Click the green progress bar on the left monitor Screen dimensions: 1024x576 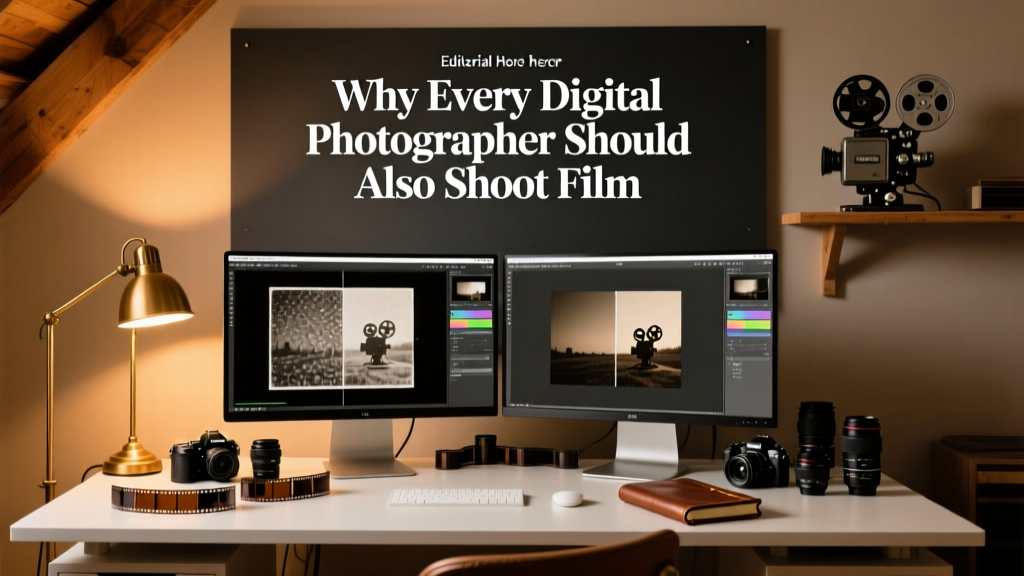coord(260,403)
